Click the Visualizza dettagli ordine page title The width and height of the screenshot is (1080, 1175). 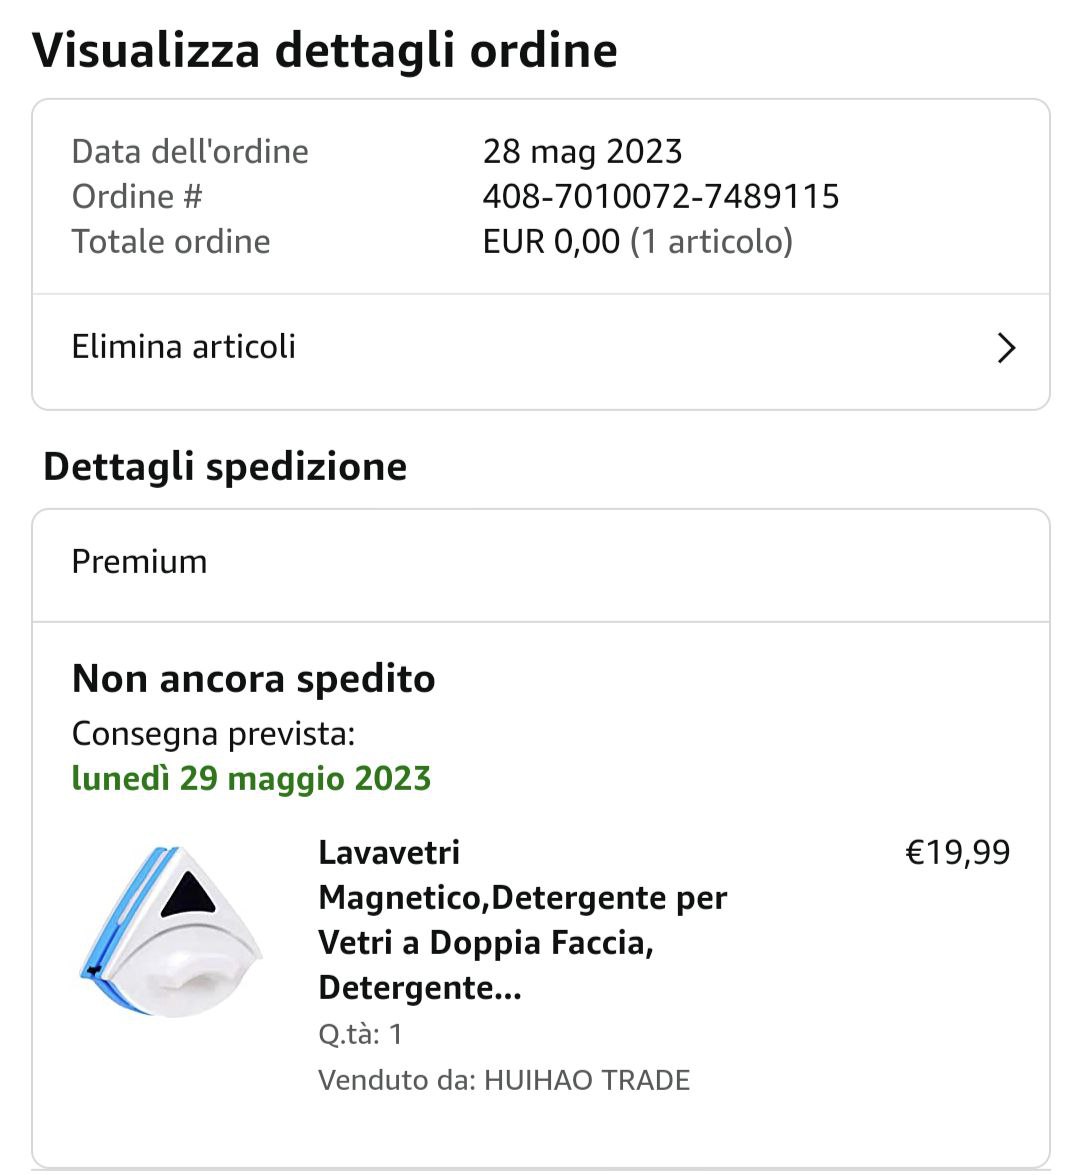(x=325, y=50)
